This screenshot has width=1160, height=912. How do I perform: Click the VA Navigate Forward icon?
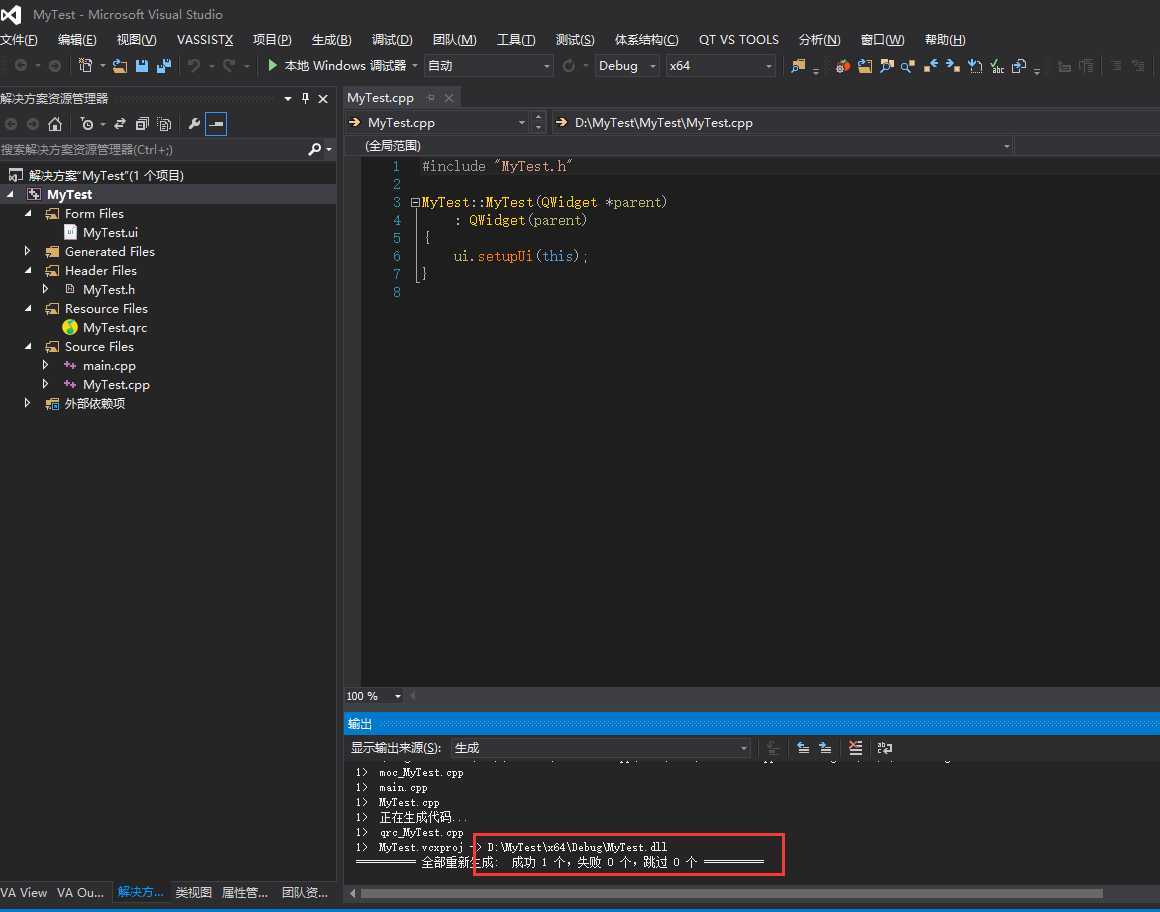953,66
